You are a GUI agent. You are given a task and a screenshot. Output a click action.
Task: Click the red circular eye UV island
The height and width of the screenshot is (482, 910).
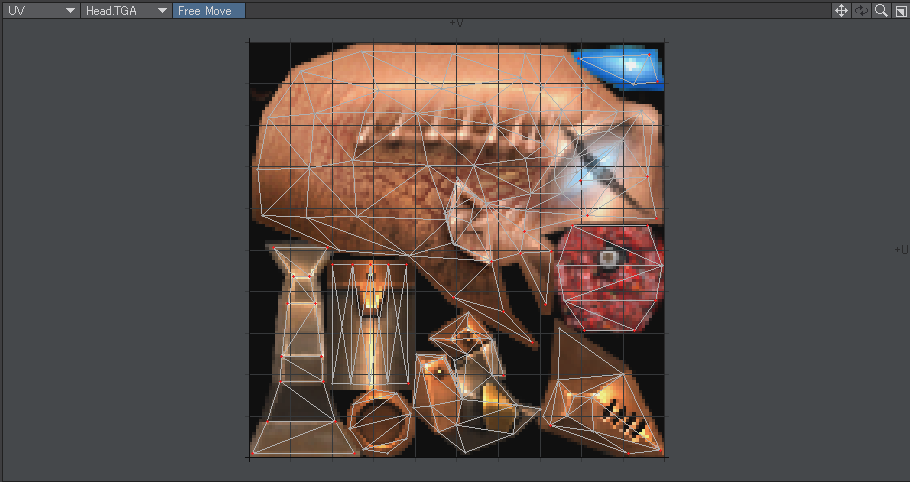pos(609,277)
